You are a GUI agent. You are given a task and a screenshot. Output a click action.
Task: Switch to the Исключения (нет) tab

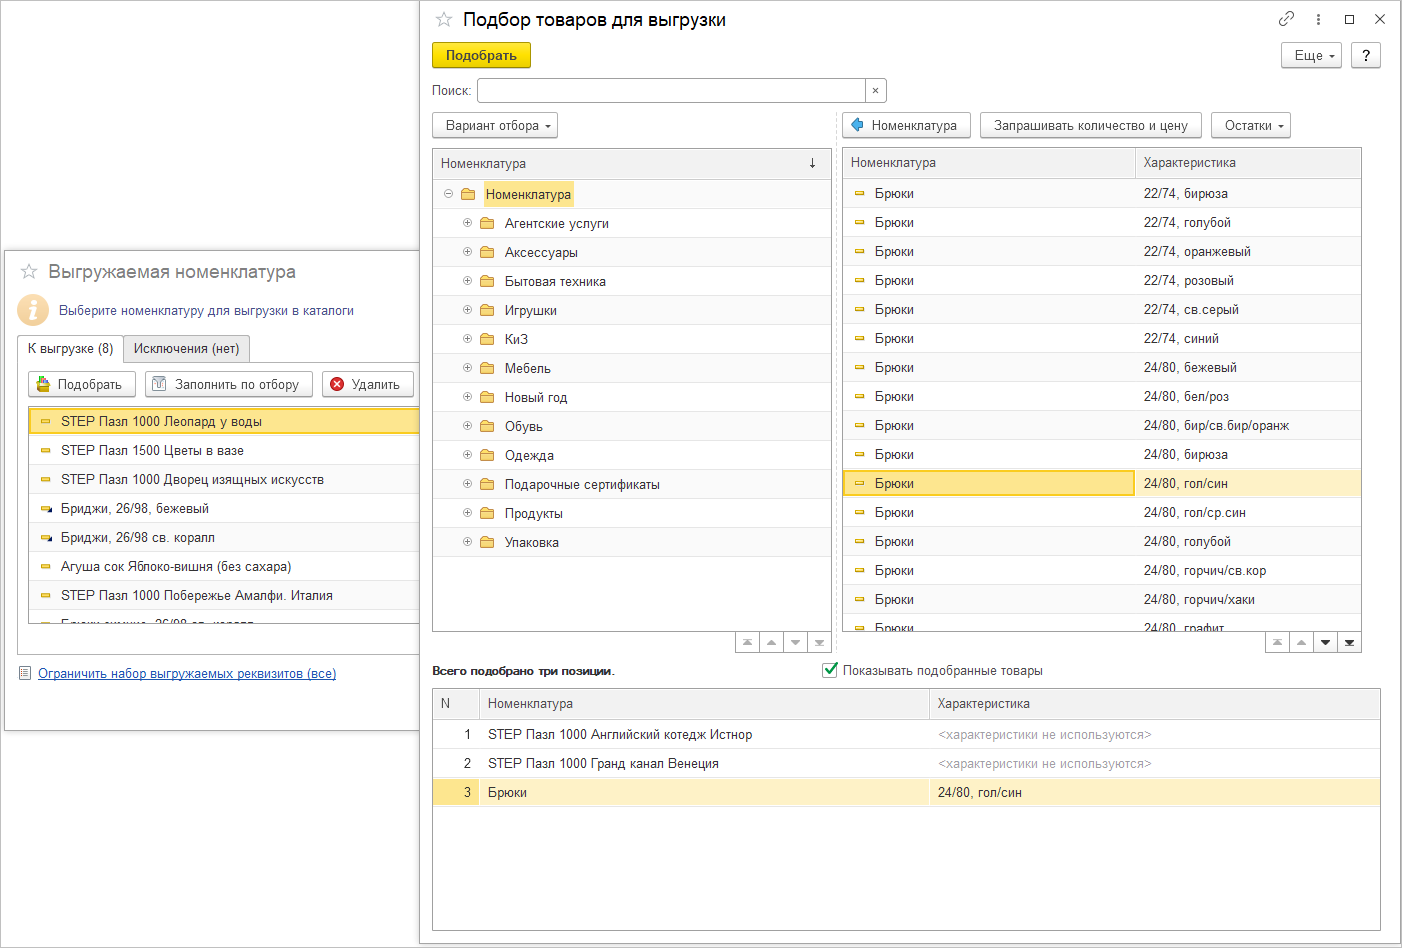point(186,349)
